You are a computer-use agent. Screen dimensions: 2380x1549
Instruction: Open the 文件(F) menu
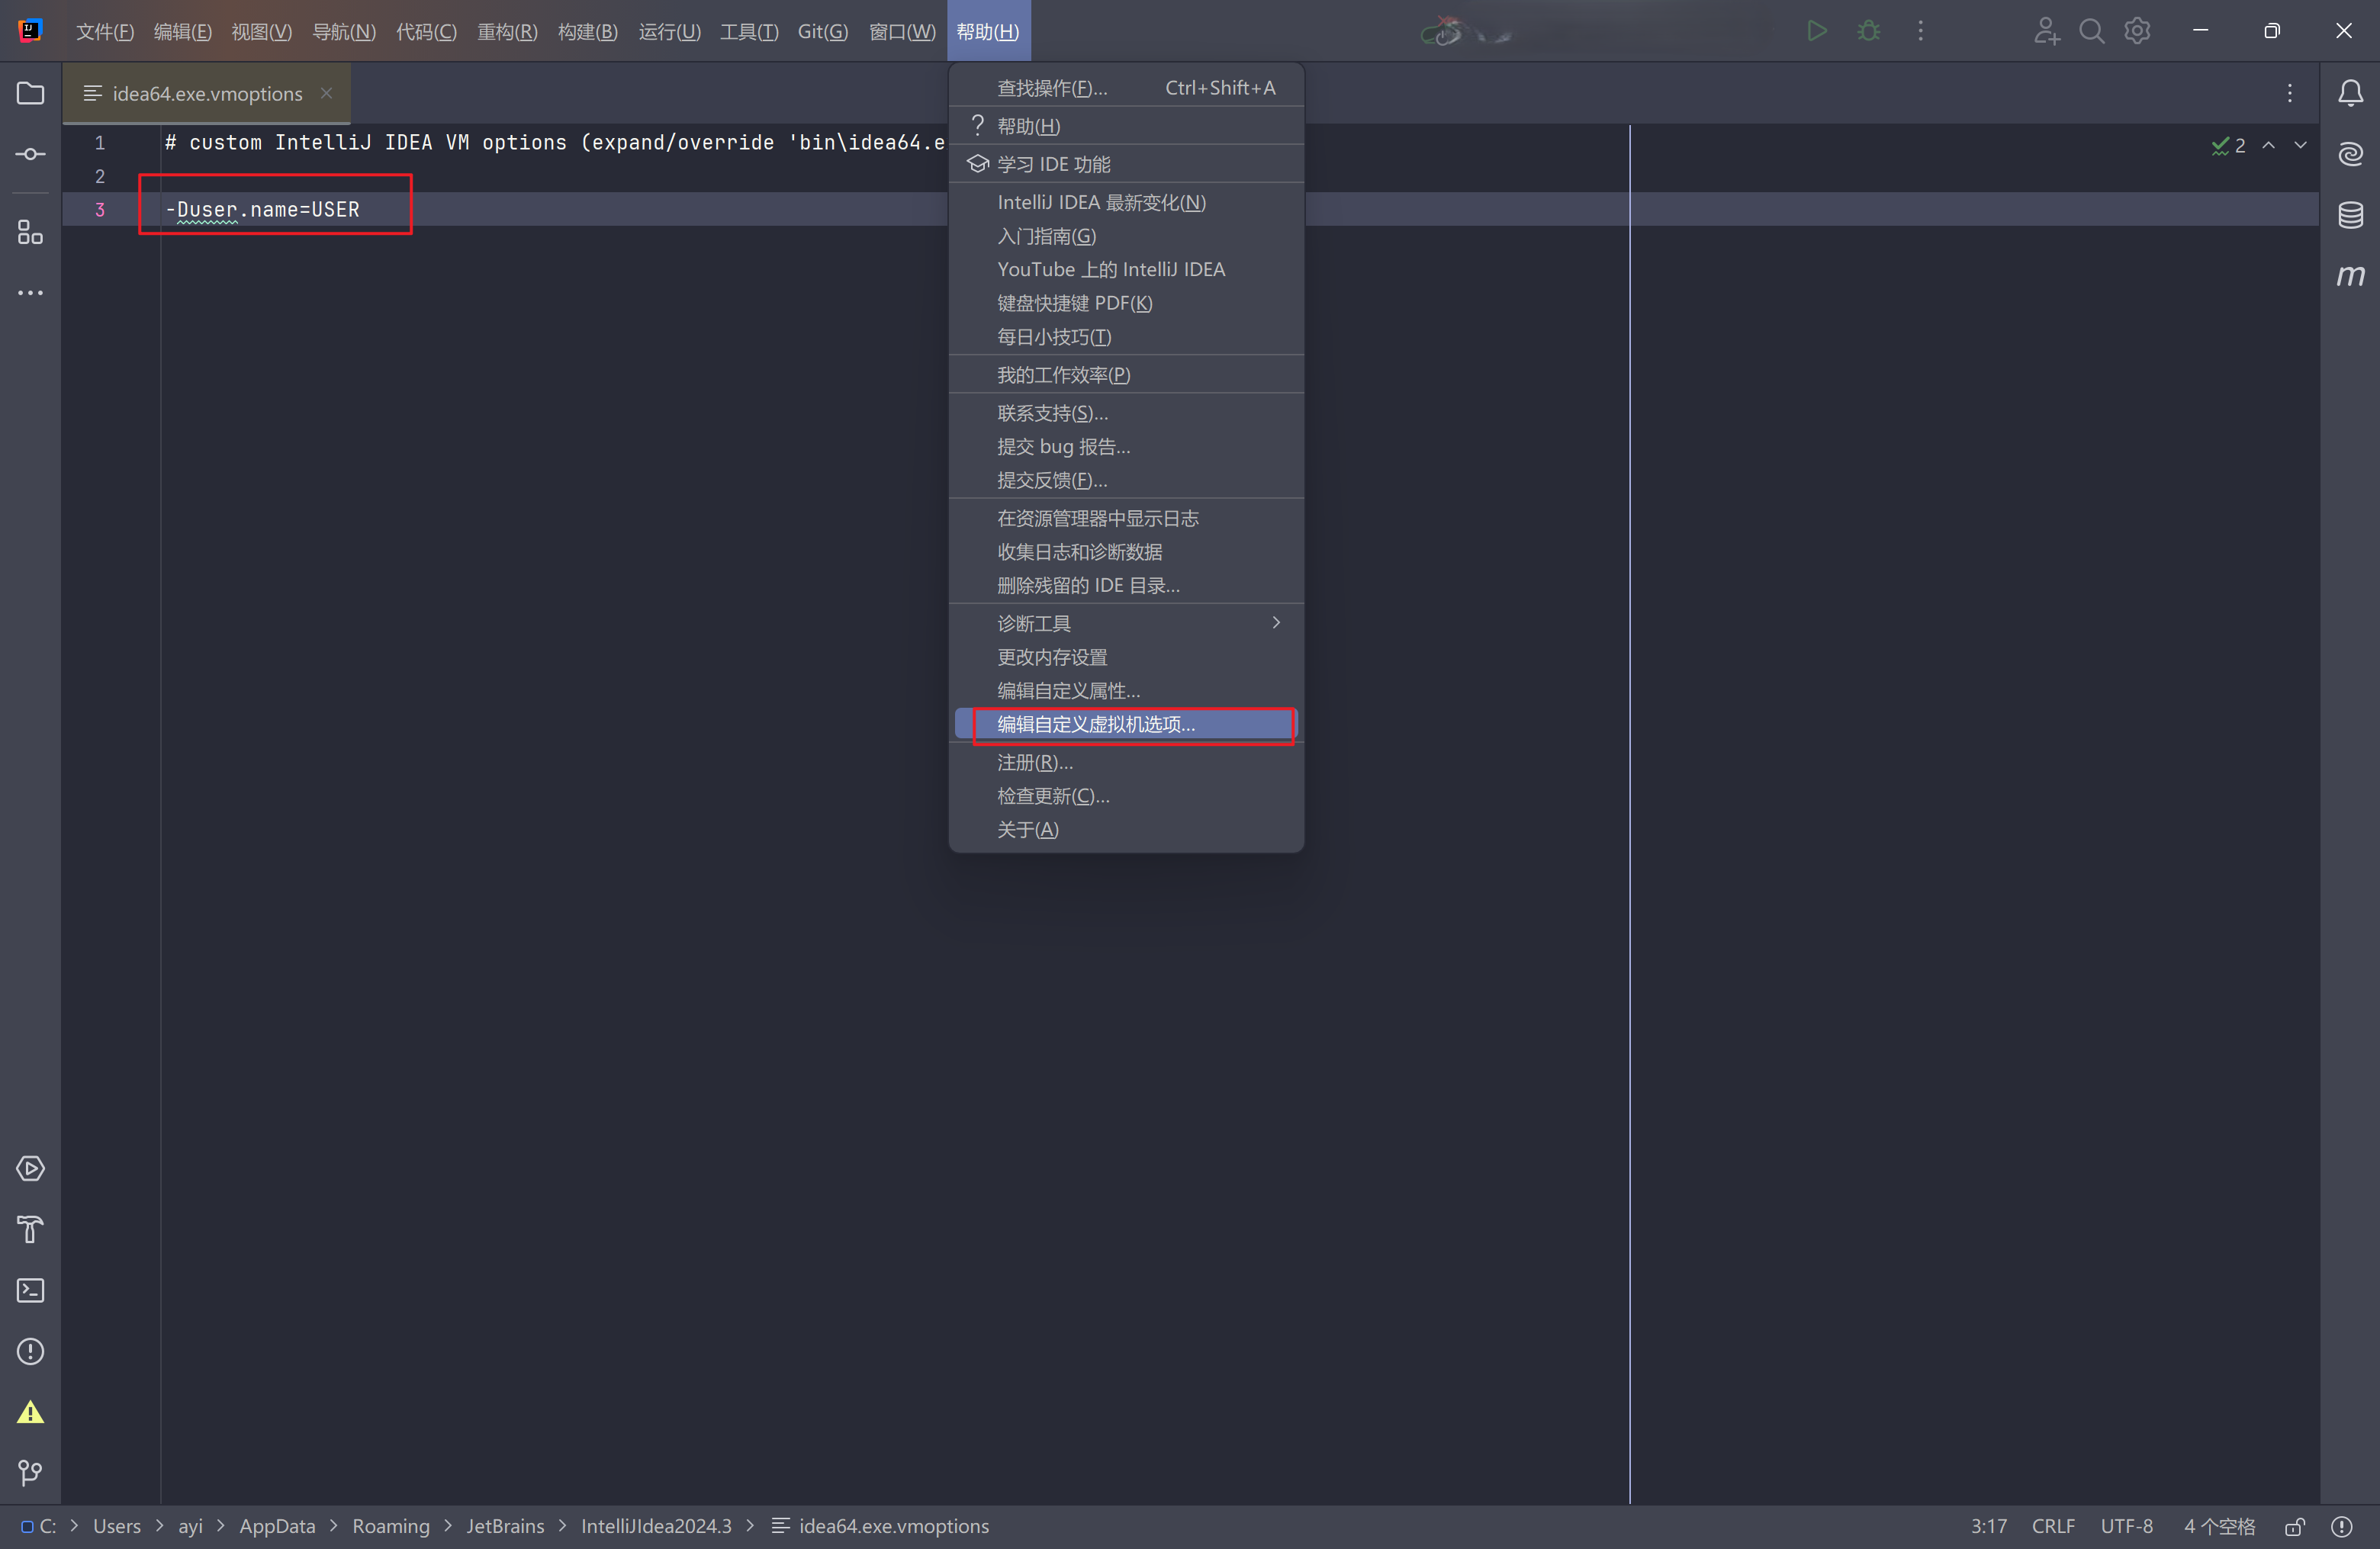(105, 31)
